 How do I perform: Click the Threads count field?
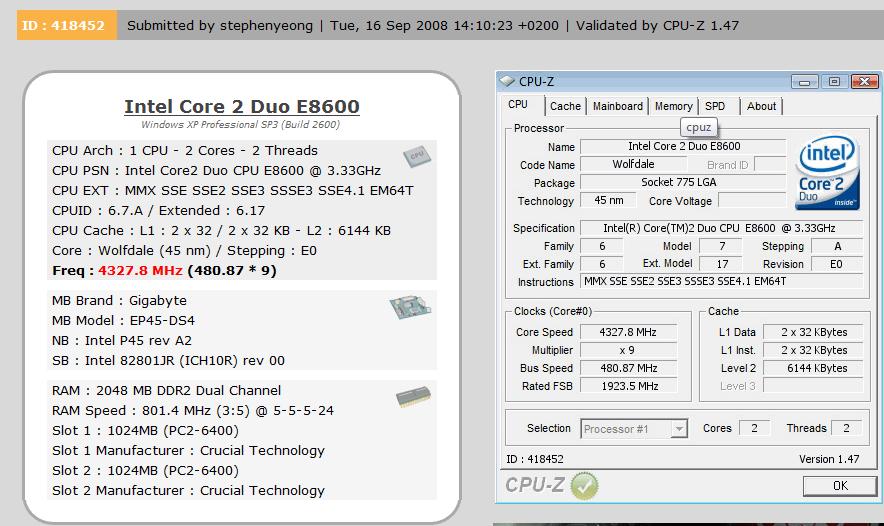pos(846,428)
